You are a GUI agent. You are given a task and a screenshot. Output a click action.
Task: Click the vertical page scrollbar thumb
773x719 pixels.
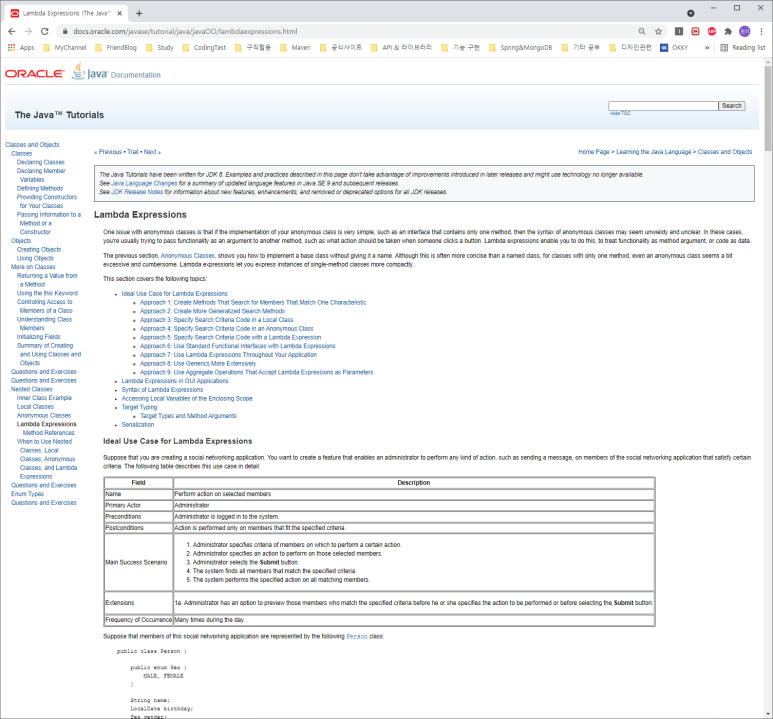pos(768,108)
